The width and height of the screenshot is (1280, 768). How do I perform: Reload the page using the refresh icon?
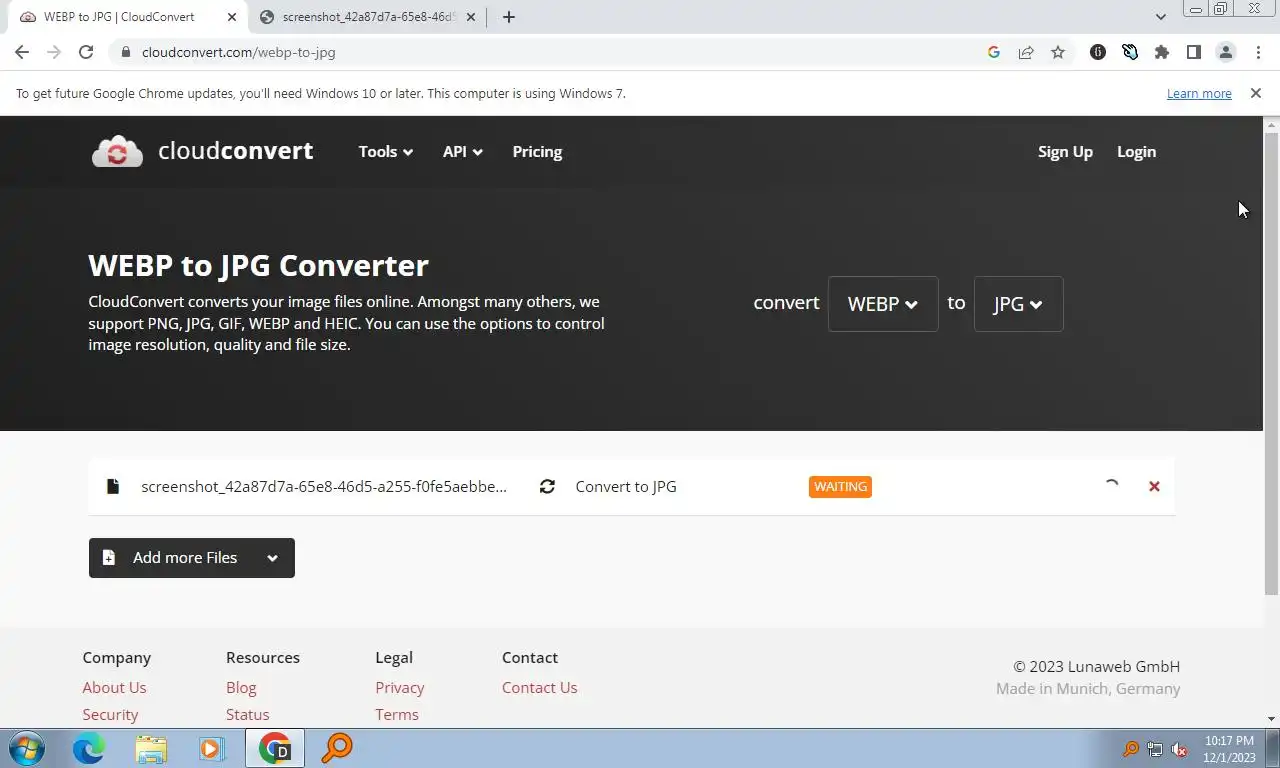tap(86, 52)
